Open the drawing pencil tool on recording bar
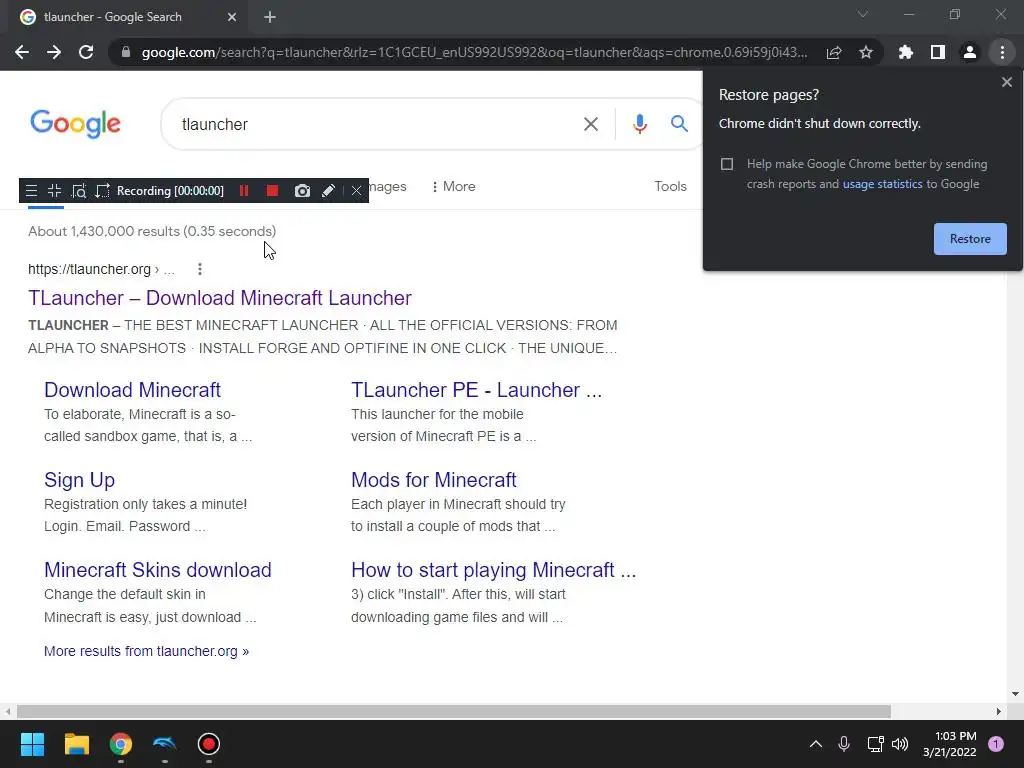 [x=328, y=191]
